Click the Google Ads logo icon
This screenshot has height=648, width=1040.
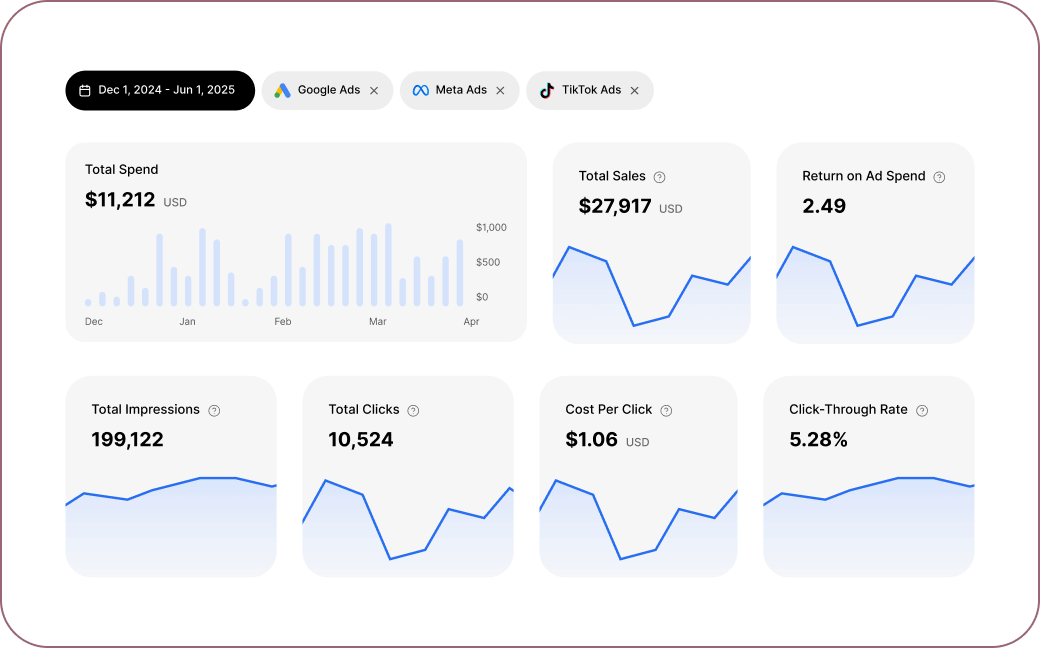tap(283, 90)
